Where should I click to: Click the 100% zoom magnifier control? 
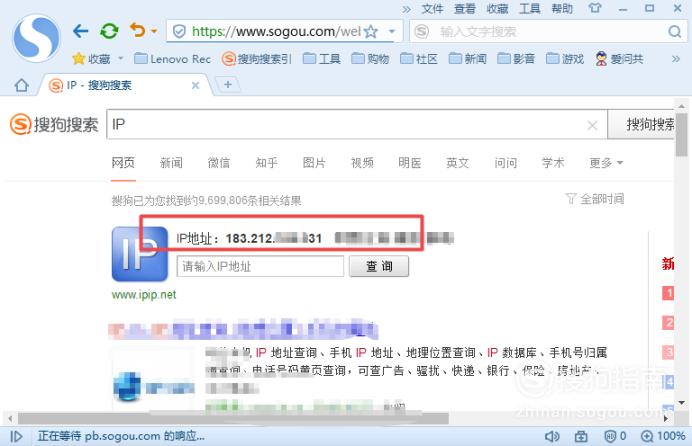(x=662, y=436)
